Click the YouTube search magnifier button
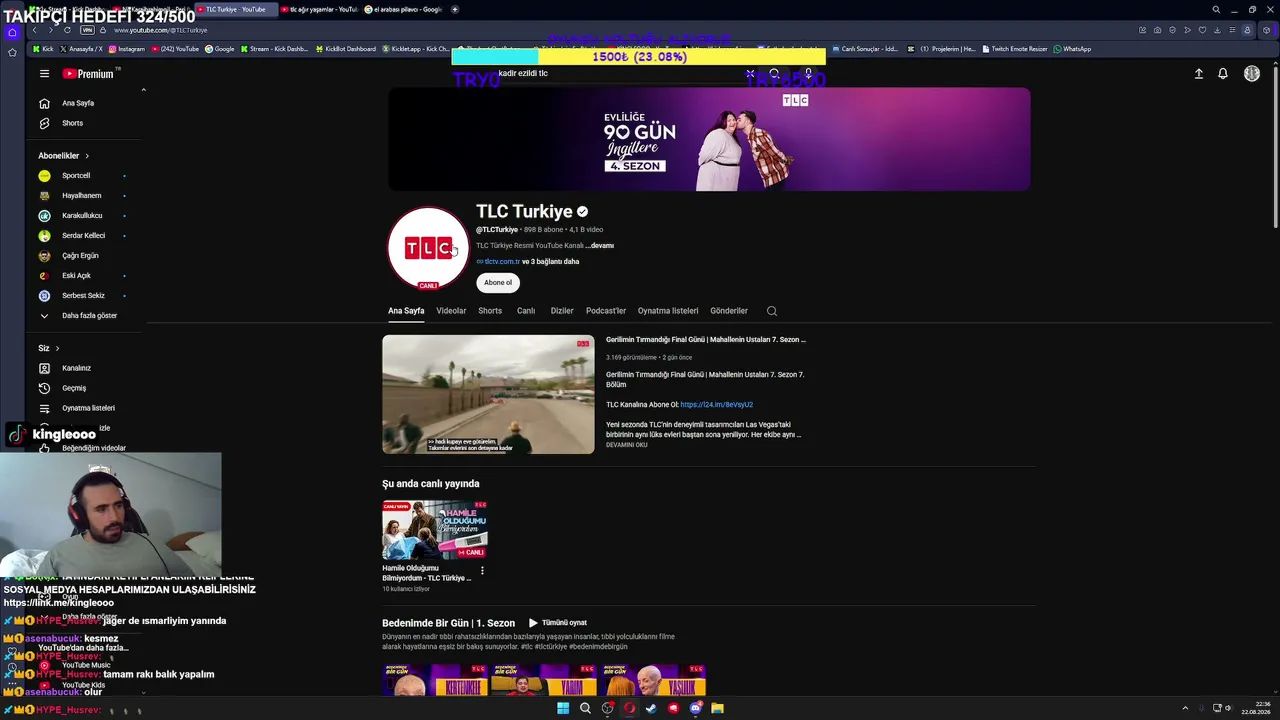 [x=774, y=73]
